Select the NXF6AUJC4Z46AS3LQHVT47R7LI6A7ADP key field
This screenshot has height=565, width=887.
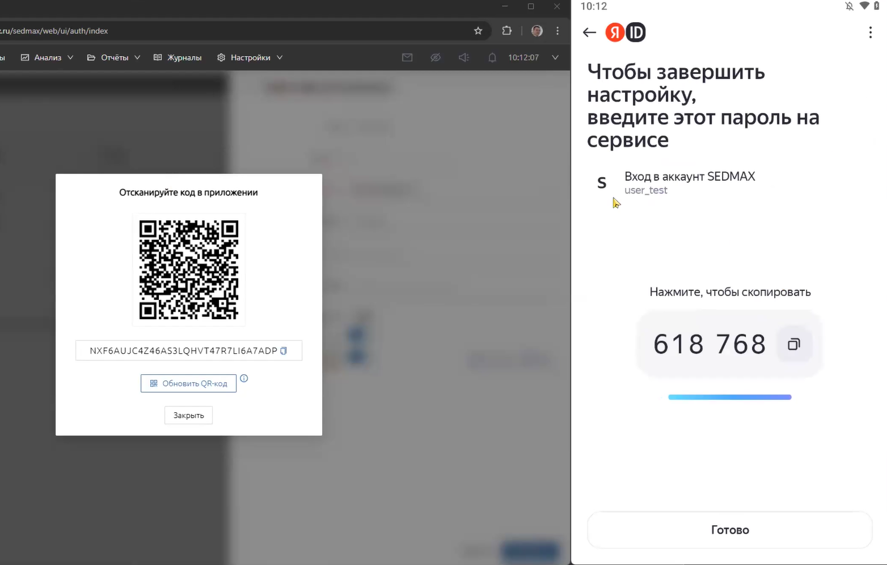(x=188, y=351)
